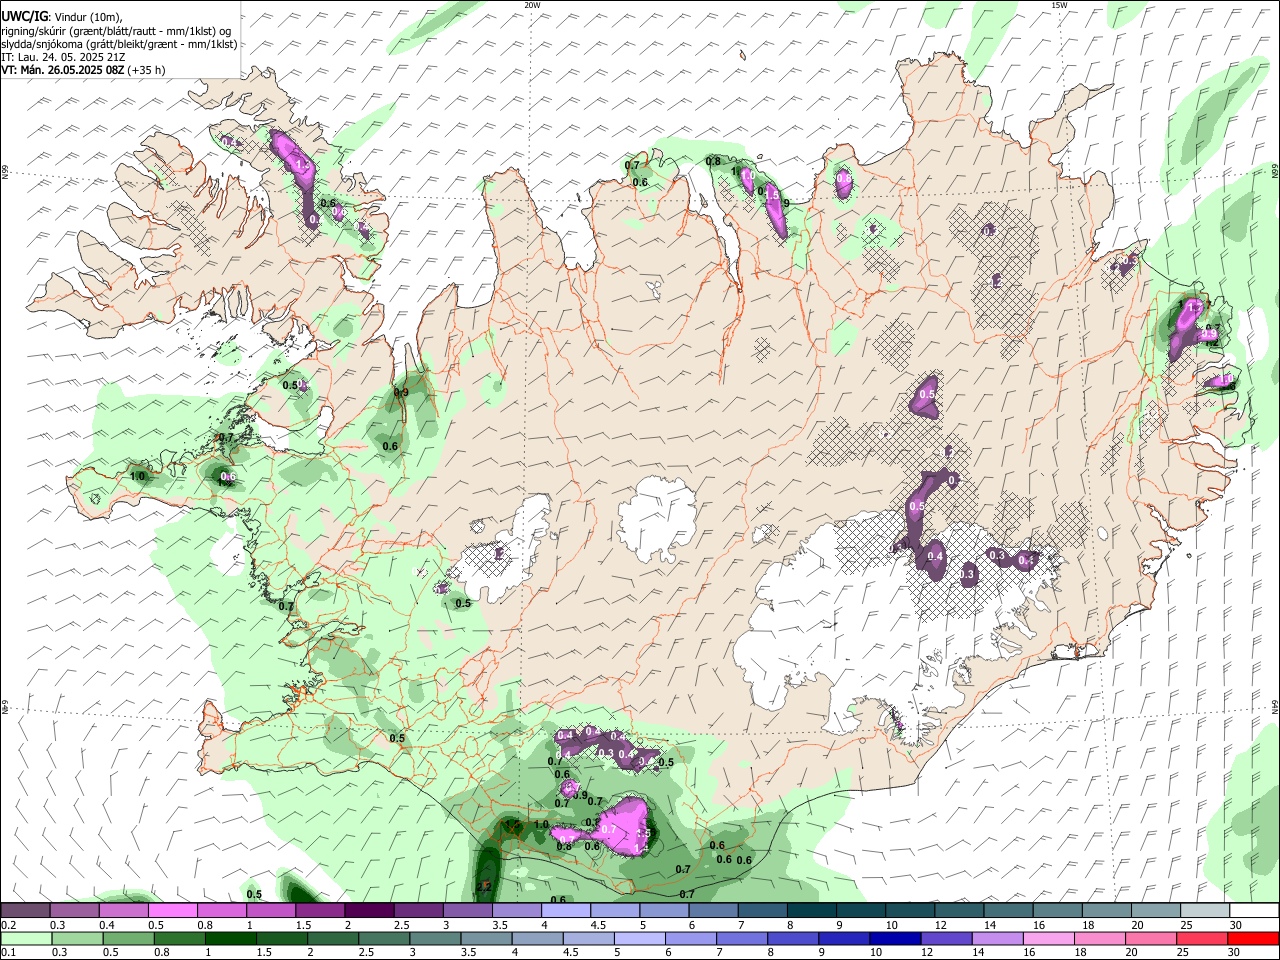Select the '64N' latitude label on the right map edge

(x=1275, y=707)
